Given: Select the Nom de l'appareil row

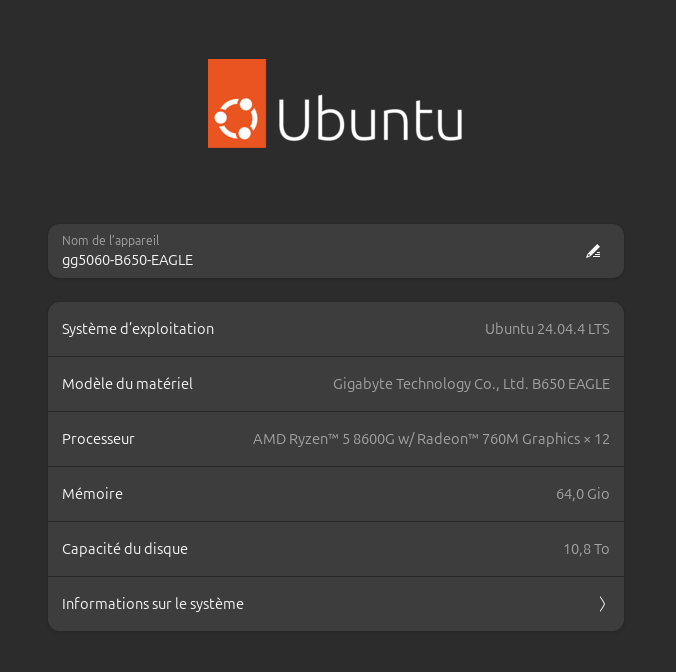Looking at the screenshot, I should [x=336, y=251].
